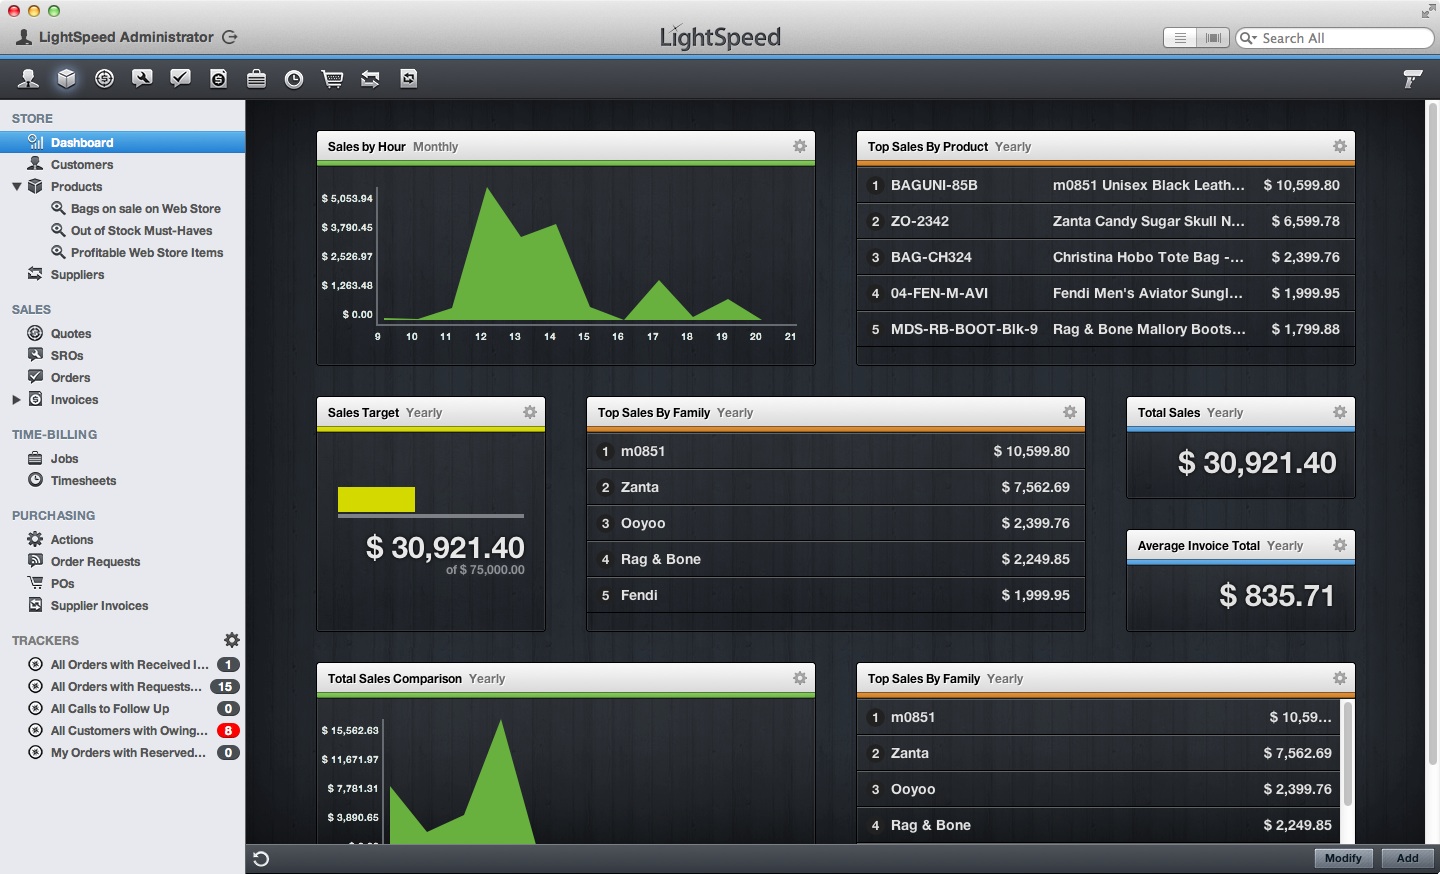The image size is (1440, 874).
Task: Open SROs via the wrench bubble toolbar icon
Action: (142, 79)
